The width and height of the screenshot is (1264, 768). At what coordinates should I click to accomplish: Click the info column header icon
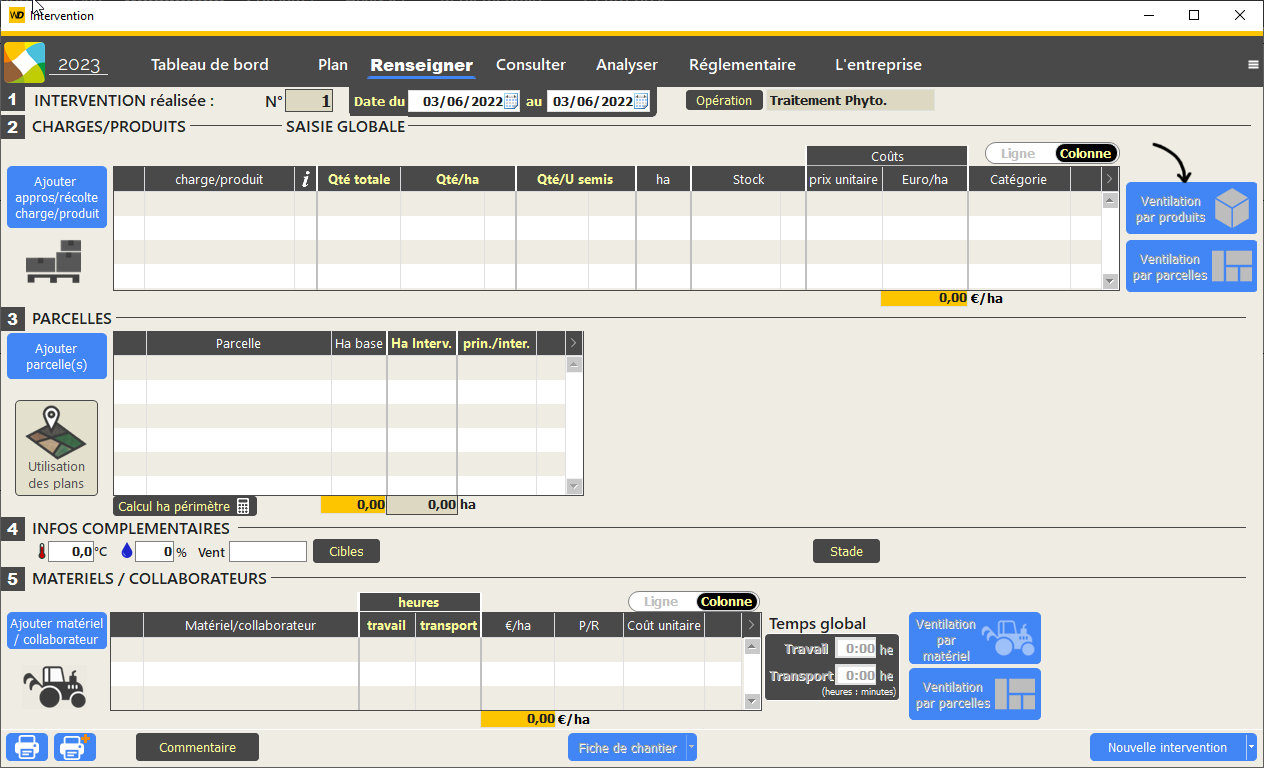[x=305, y=179]
